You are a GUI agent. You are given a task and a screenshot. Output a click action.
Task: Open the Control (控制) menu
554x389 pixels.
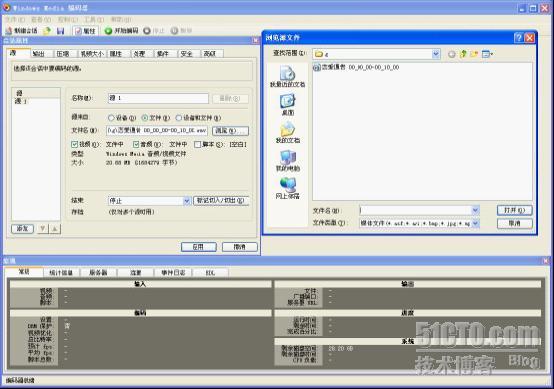tap(67, 19)
